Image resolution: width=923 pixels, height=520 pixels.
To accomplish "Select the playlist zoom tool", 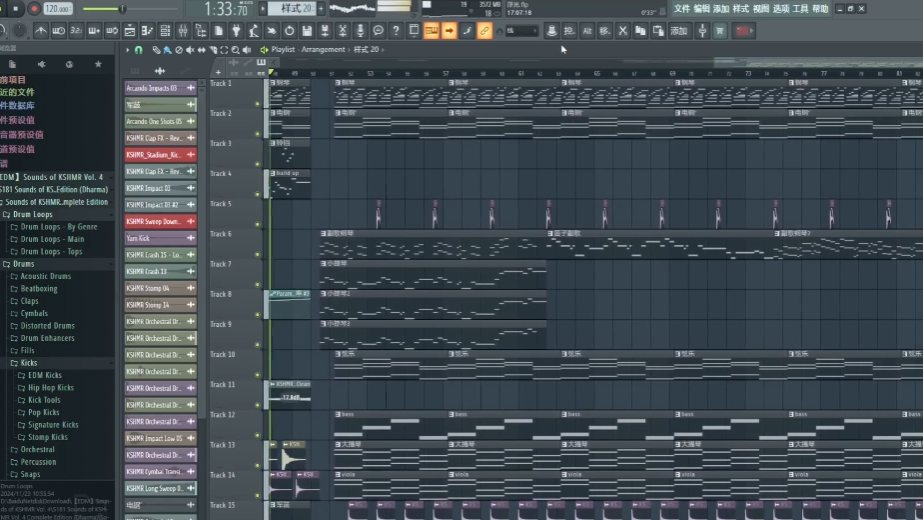I will 235,50.
